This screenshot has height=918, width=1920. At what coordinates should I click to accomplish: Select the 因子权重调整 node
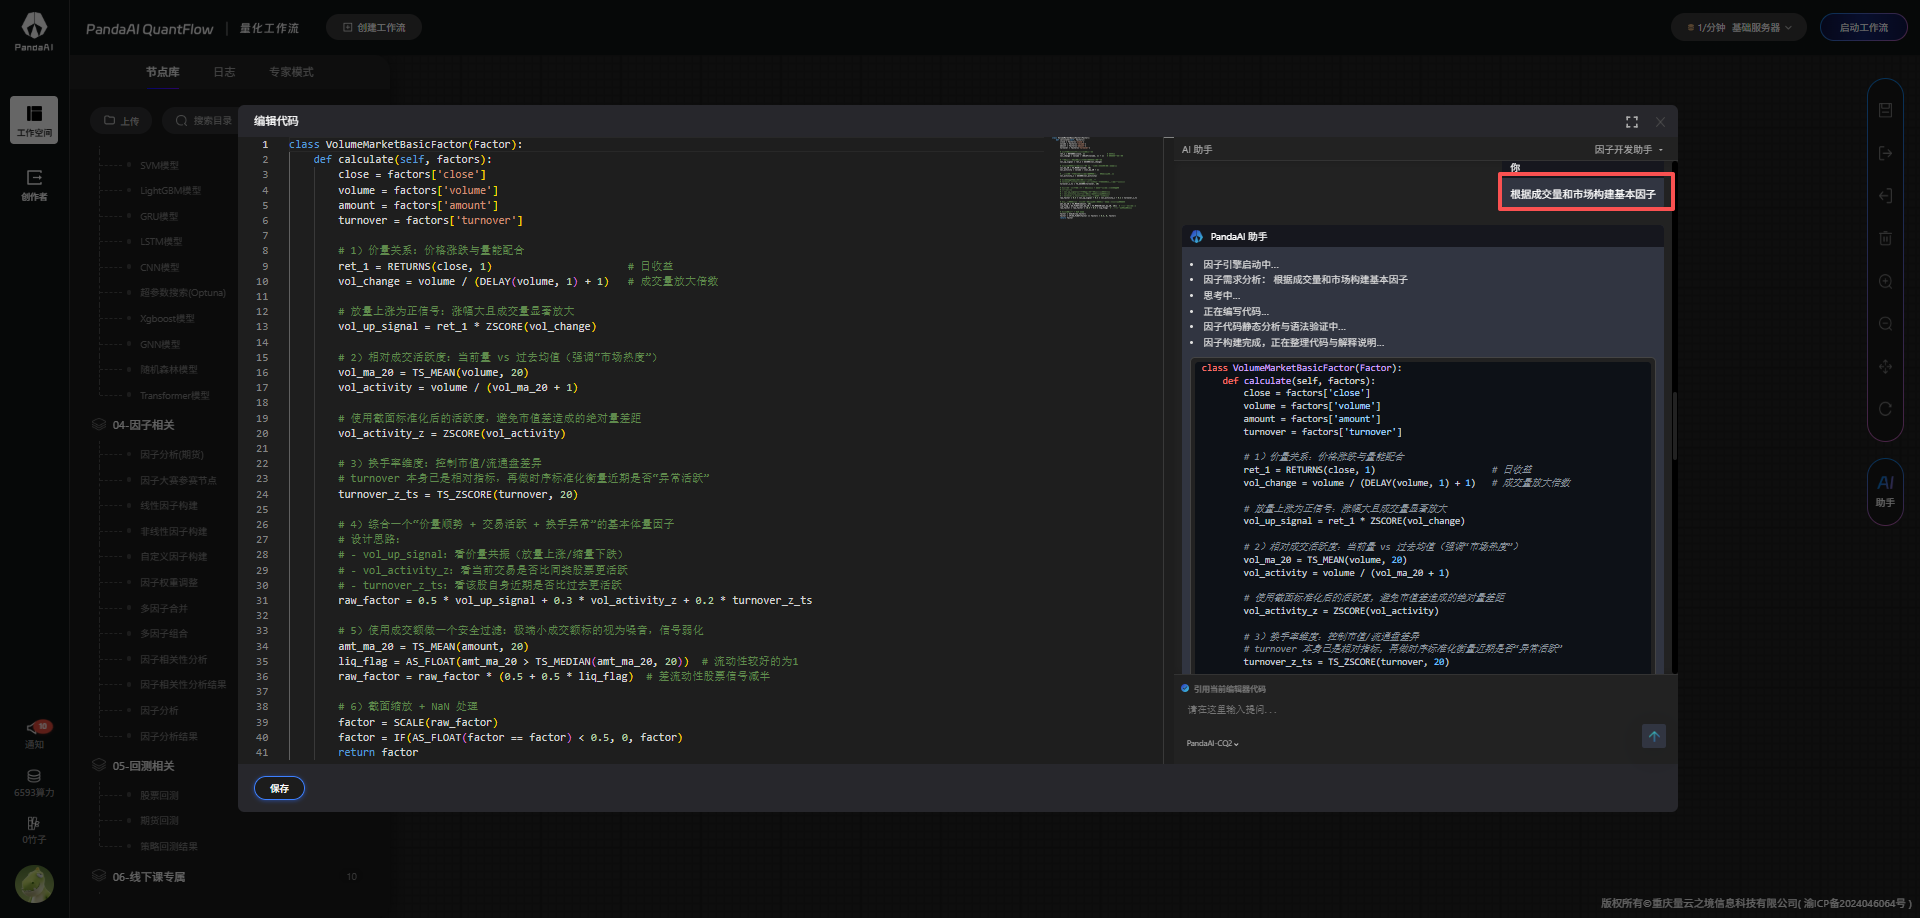coord(169,582)
